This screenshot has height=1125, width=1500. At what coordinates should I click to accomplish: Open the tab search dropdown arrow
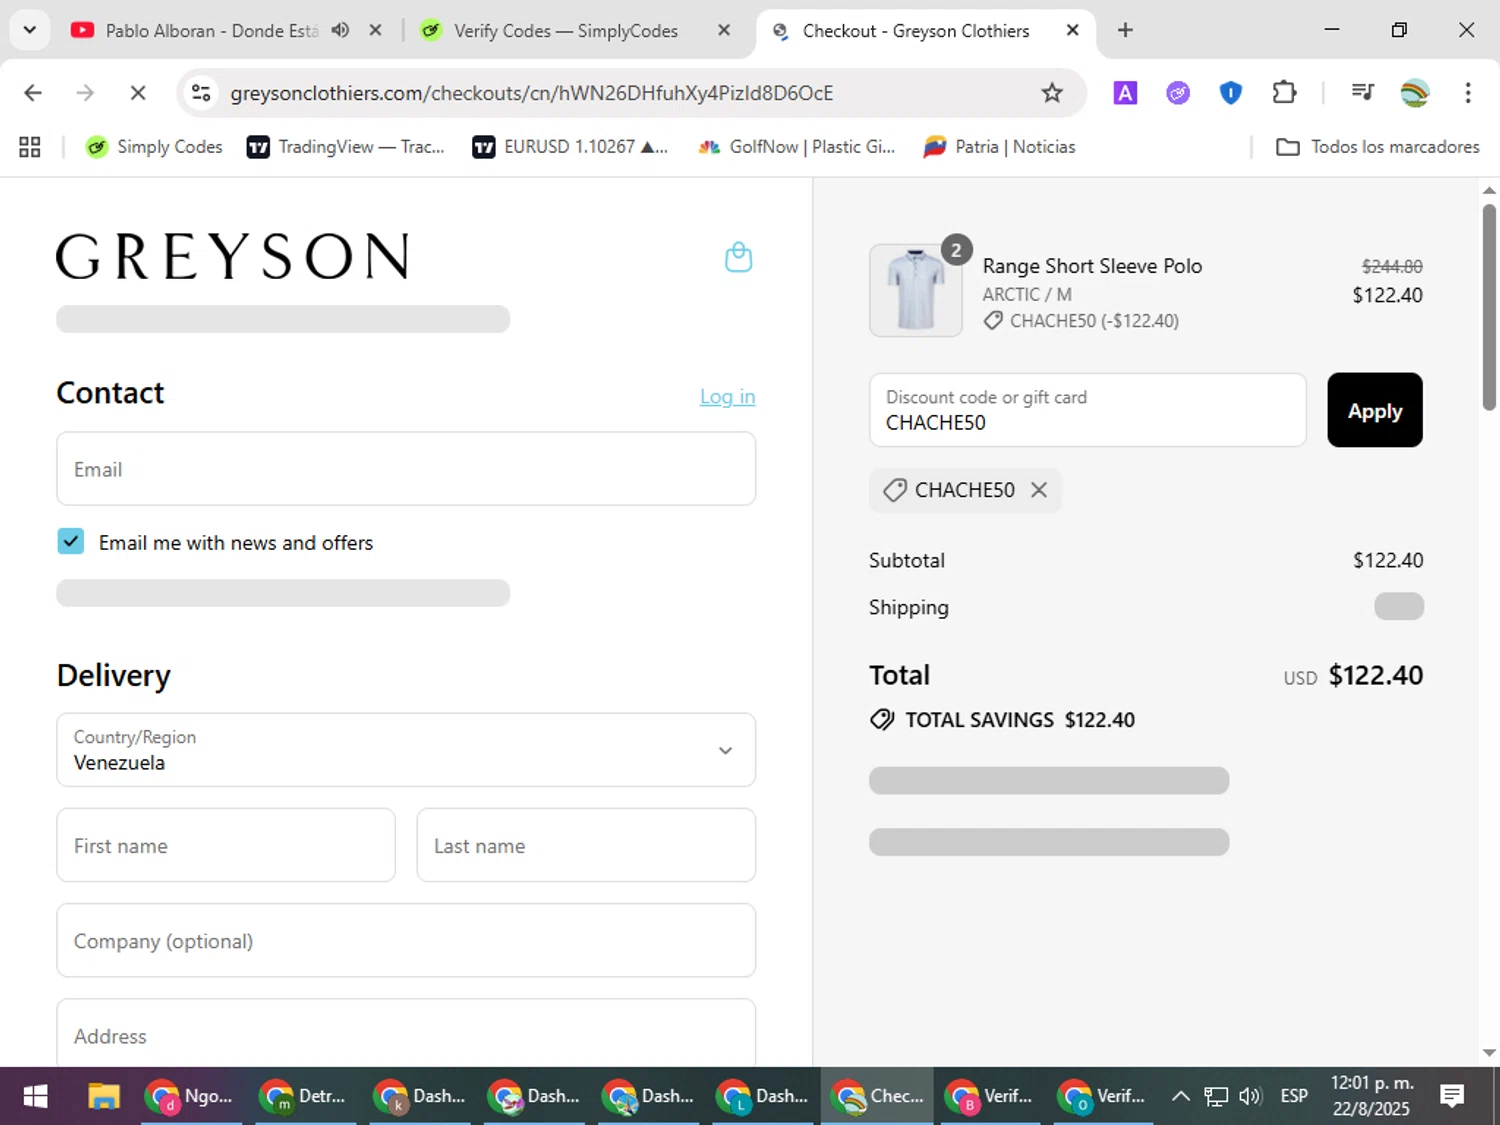pyautogui.click(x=30, y=30)
